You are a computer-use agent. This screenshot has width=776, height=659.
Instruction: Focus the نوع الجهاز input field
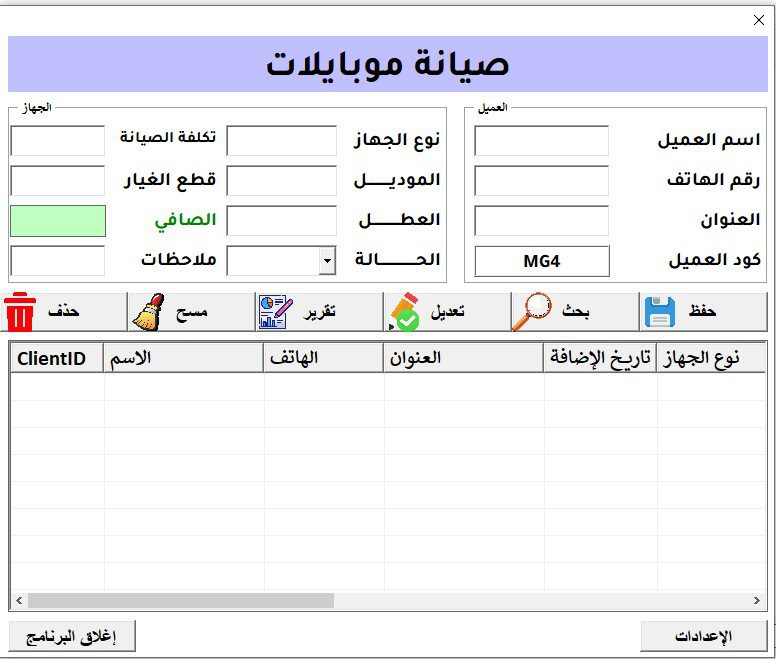click(x=282, y=141)
